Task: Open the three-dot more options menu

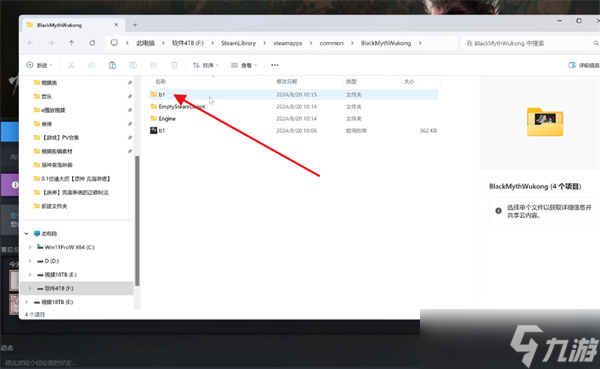Action: (275, 65)
